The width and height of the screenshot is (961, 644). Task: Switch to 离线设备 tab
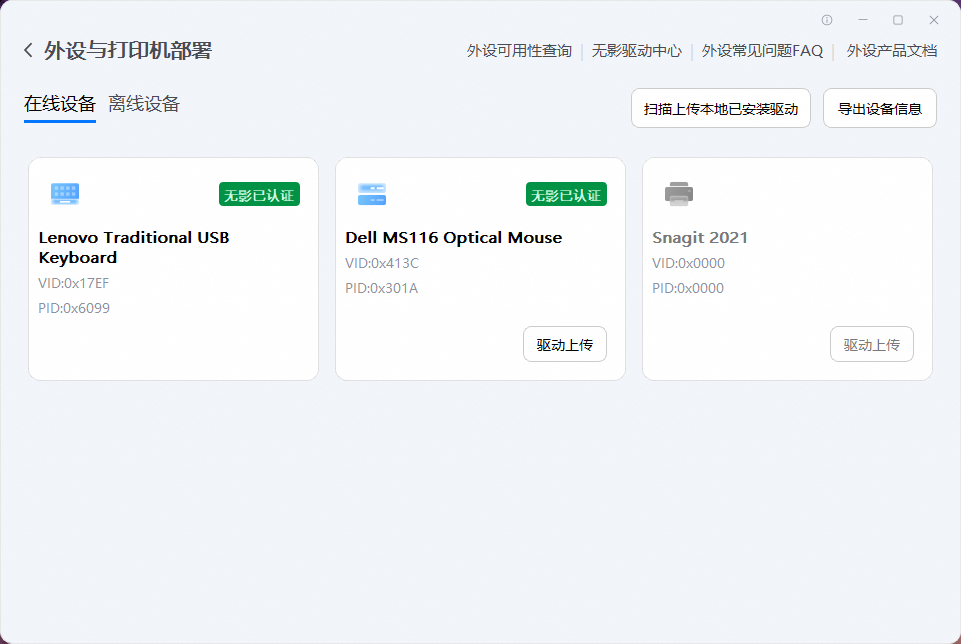click(144, 104)
